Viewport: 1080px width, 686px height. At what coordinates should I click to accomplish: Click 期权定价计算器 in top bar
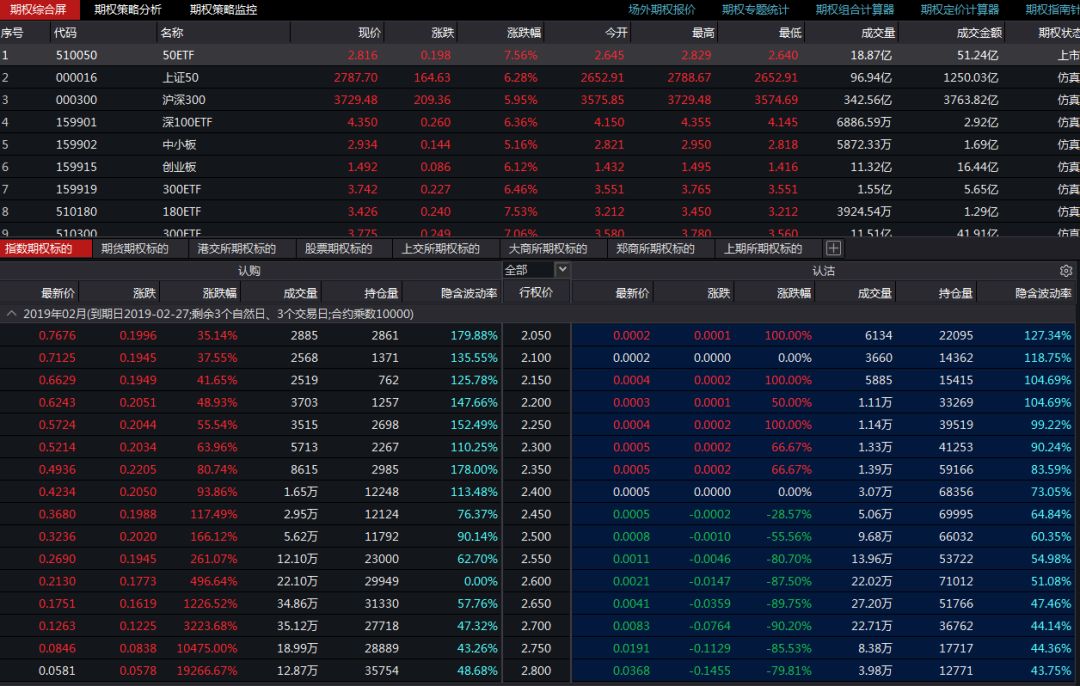tap(960, 9)
